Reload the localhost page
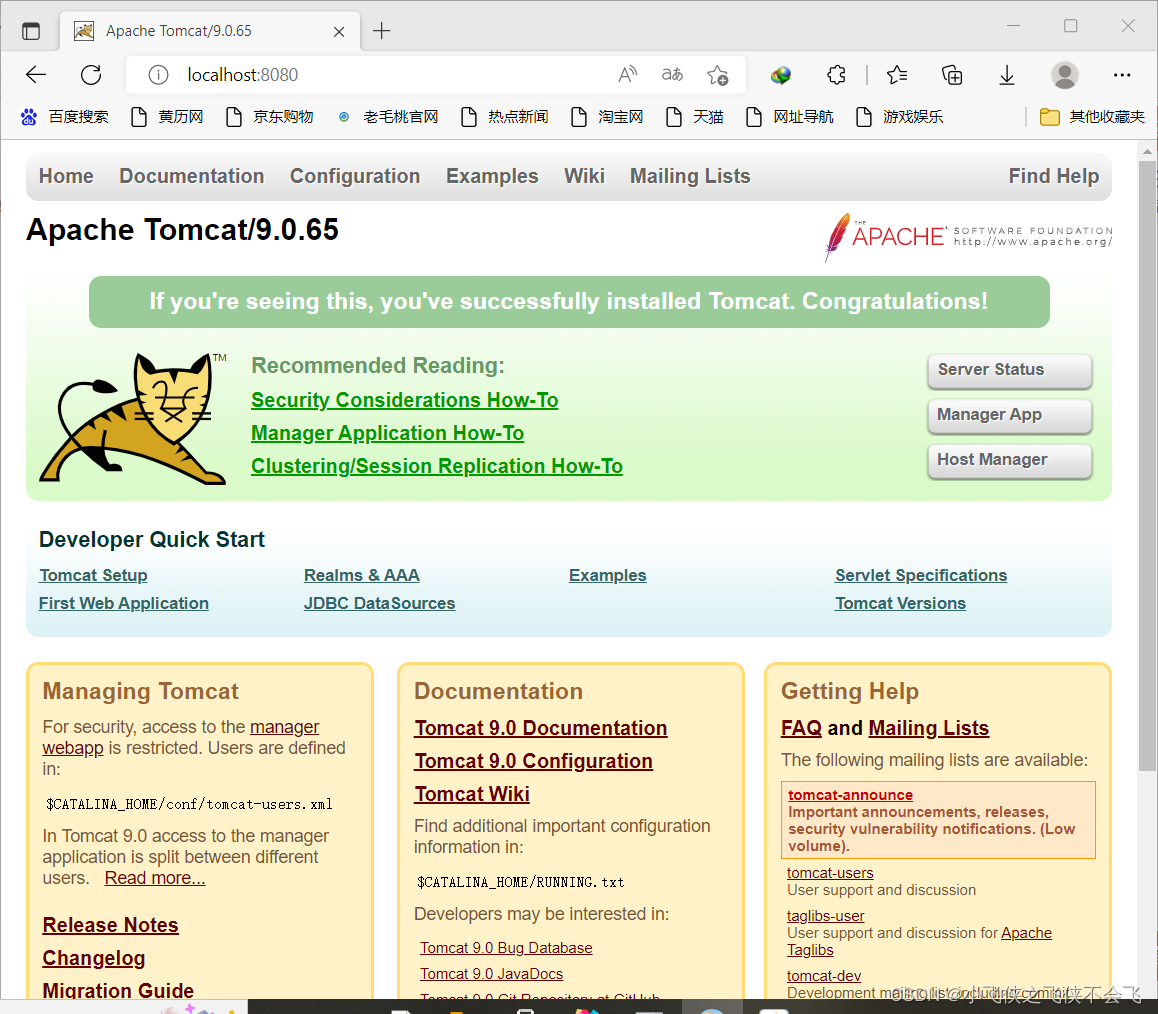The height and width of the screenshot is (1014, 1158). 91,75
